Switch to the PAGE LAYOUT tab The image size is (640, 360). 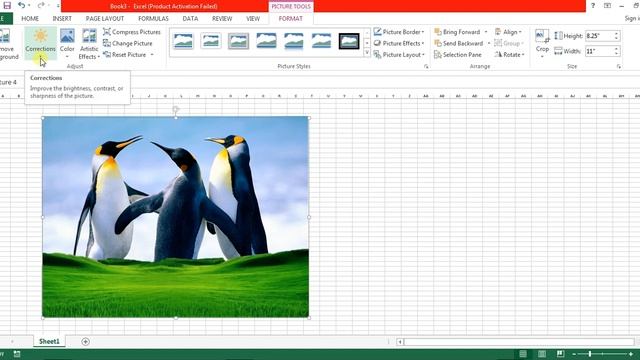tap(105, 19)
